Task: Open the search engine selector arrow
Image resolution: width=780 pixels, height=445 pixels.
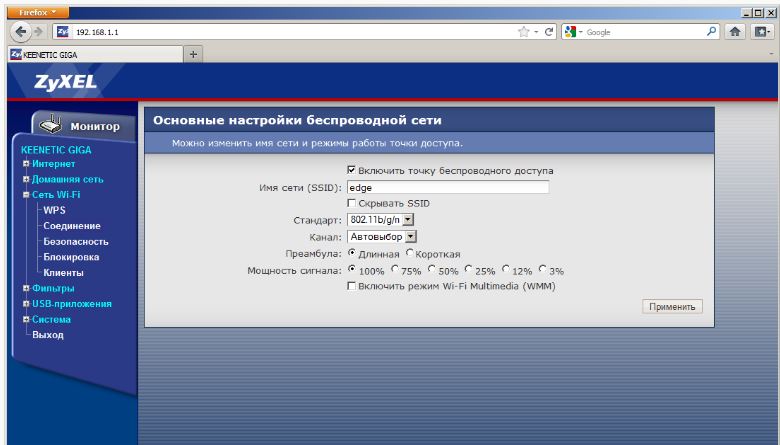Action: [581, 32]
